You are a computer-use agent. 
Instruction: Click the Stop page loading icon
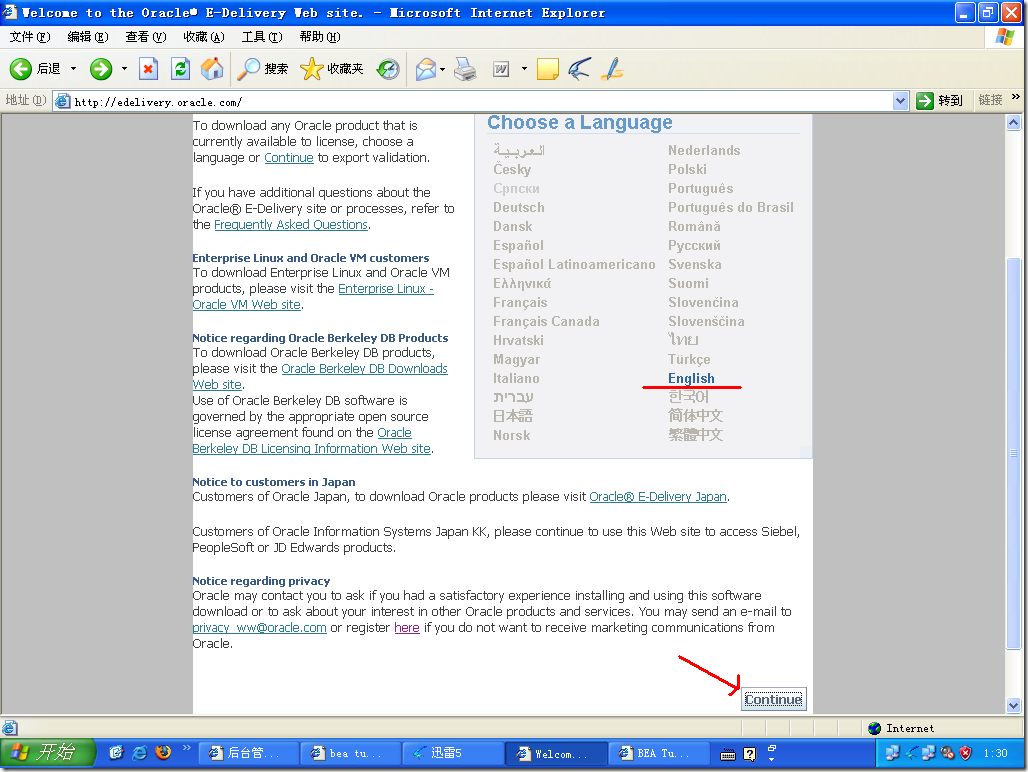pyautogui.click(x=148, y=69)
